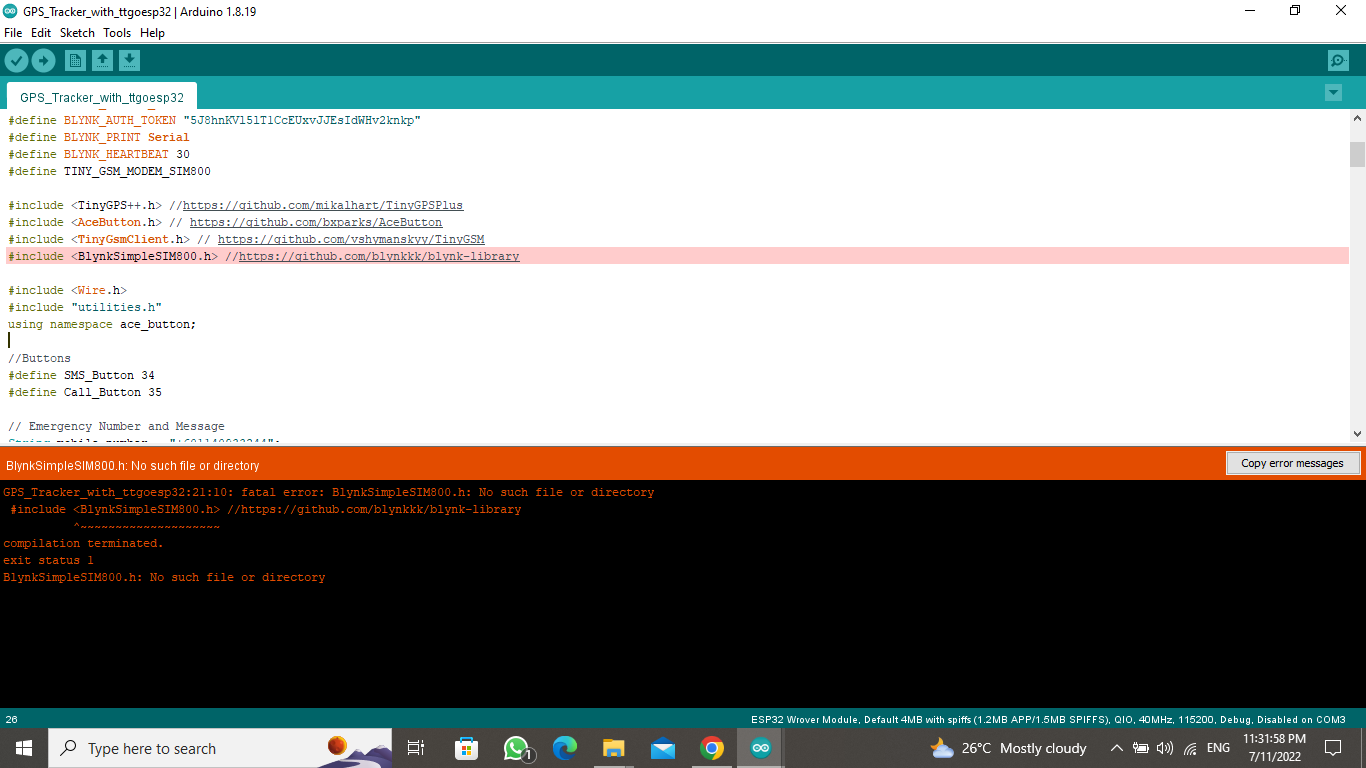1366x768 pixels.
Task: Open weather widget showing 26°C
Action: (1008, 748)
